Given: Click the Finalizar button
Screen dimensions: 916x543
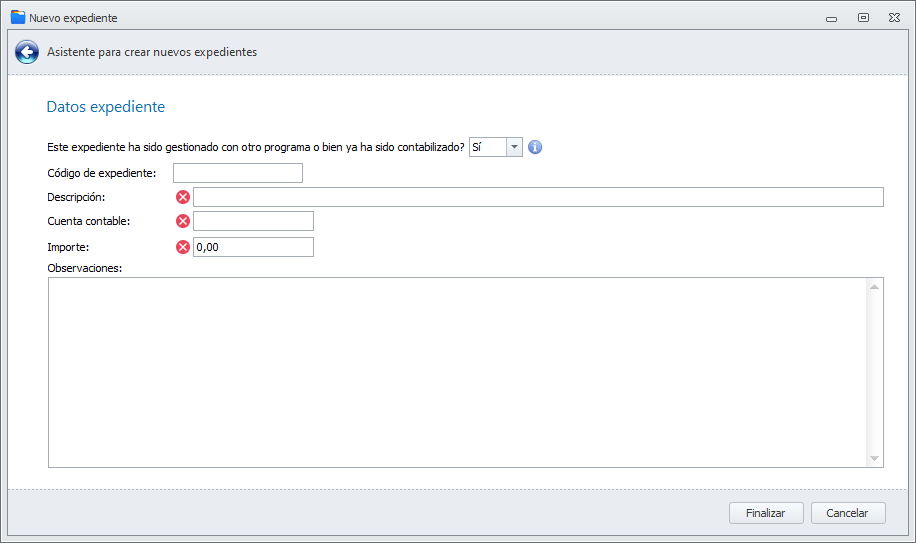Looking at the screenshot, I should (766, 513).
